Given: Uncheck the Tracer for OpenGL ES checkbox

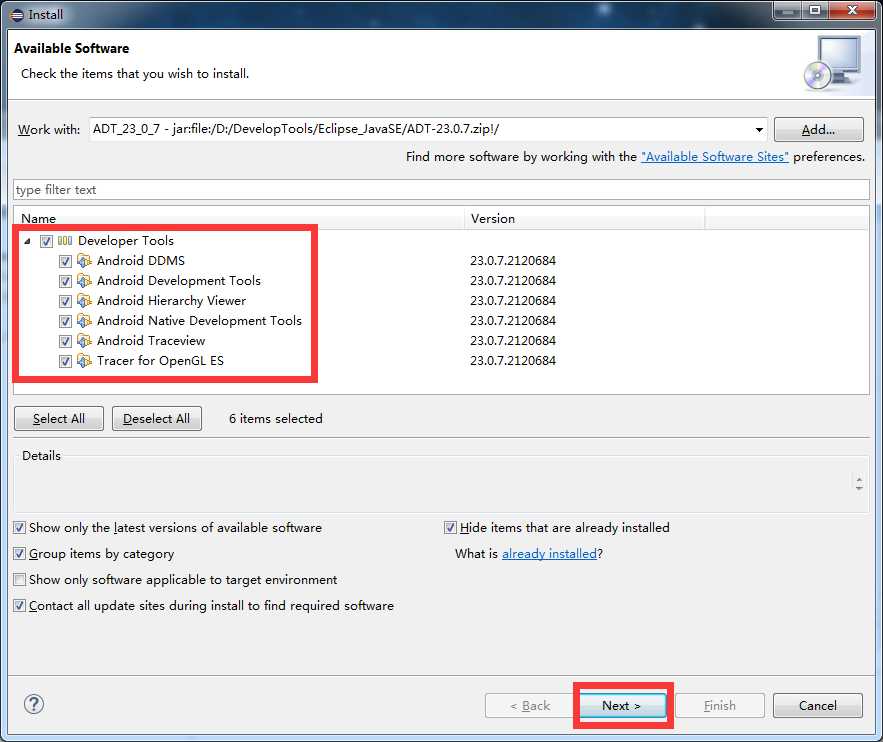Looking at the screenshot, I should (65, 361).
